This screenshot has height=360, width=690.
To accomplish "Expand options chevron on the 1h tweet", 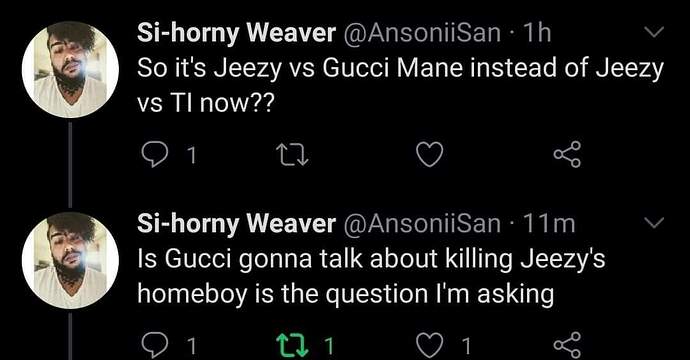I will tap(654, 32).
